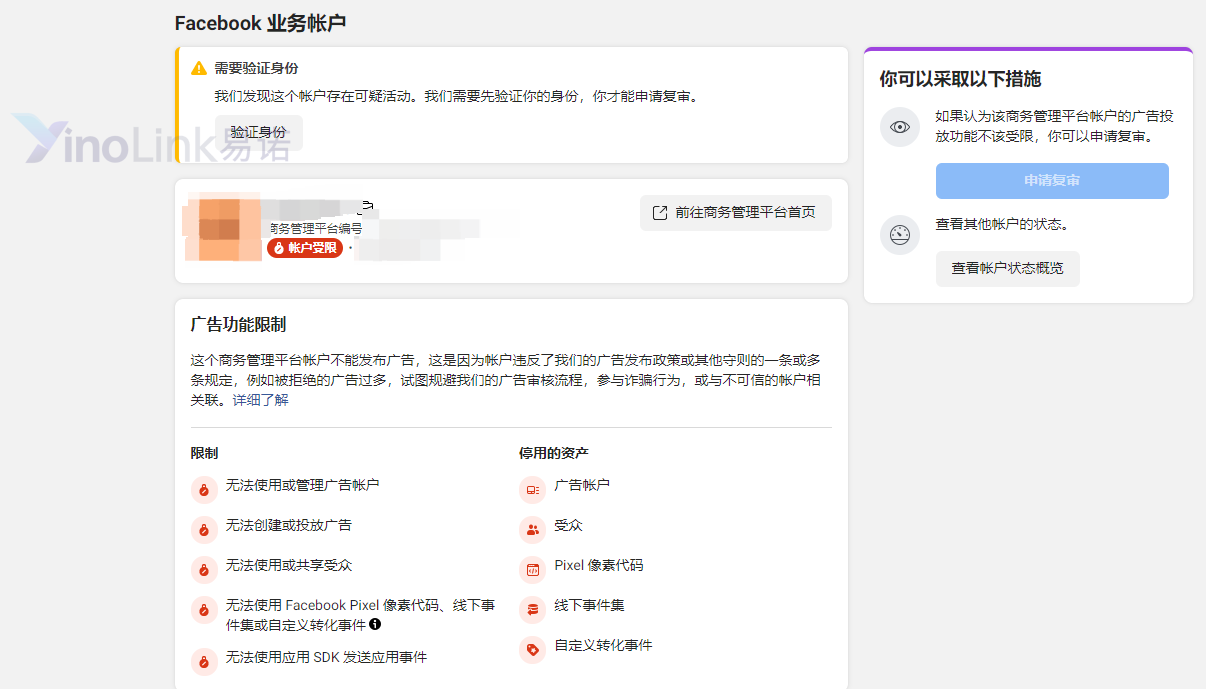Click the 受众 label under 停用的资产
Image resolution: width=1206 pixels, height=689 pixels.
click(x=568, y=525)
